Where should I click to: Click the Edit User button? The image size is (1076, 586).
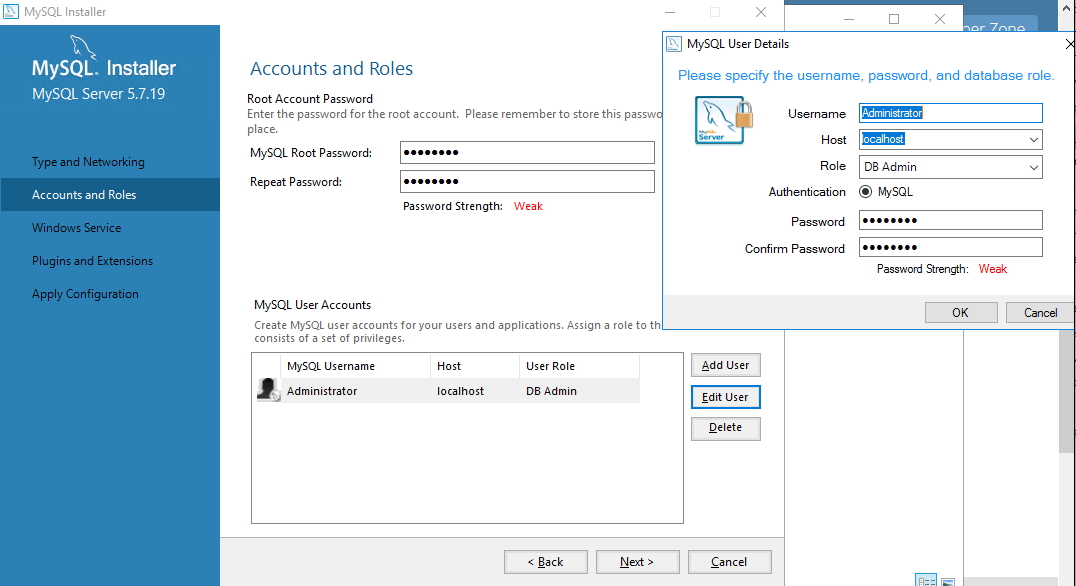[725, 397]
